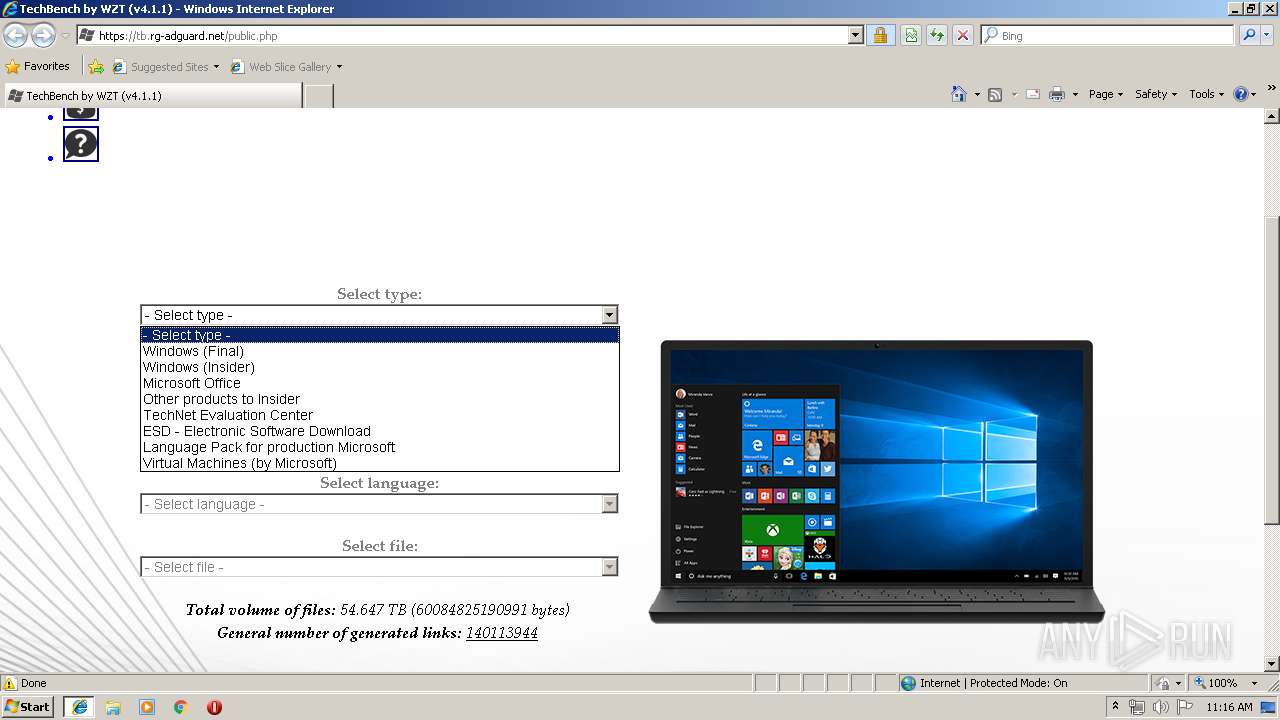The height and width of the screenshot is (720, 1280).
Task: Click the browser Back arrow button
Action: pos(15,36)
